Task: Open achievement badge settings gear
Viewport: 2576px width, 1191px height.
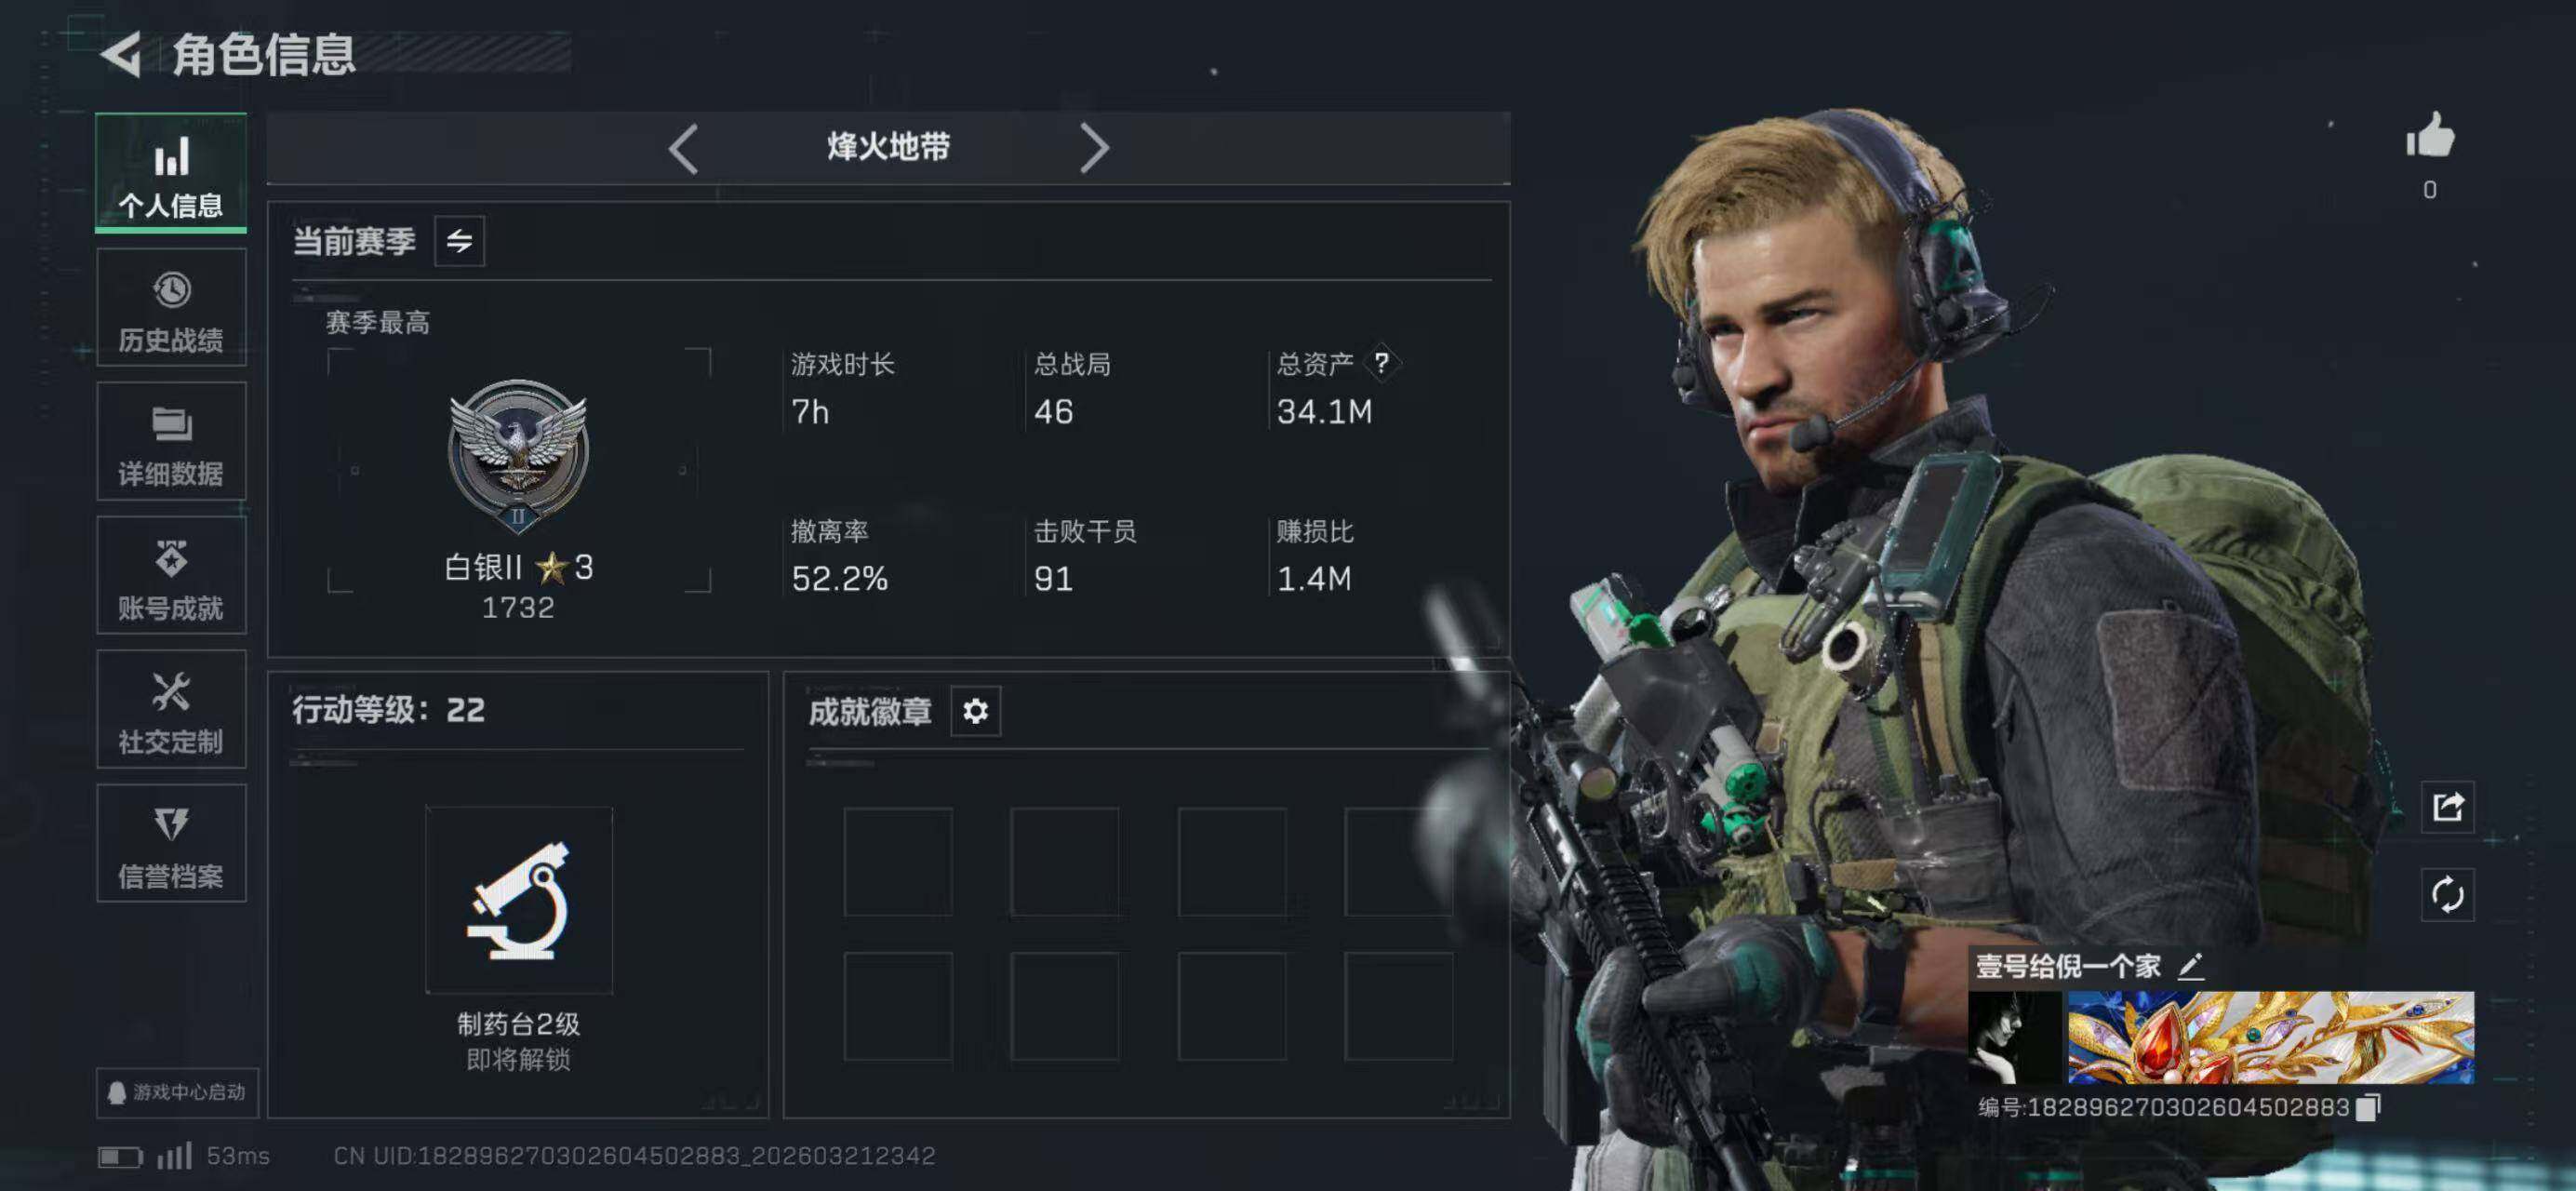Action: (x=975, y=711)
